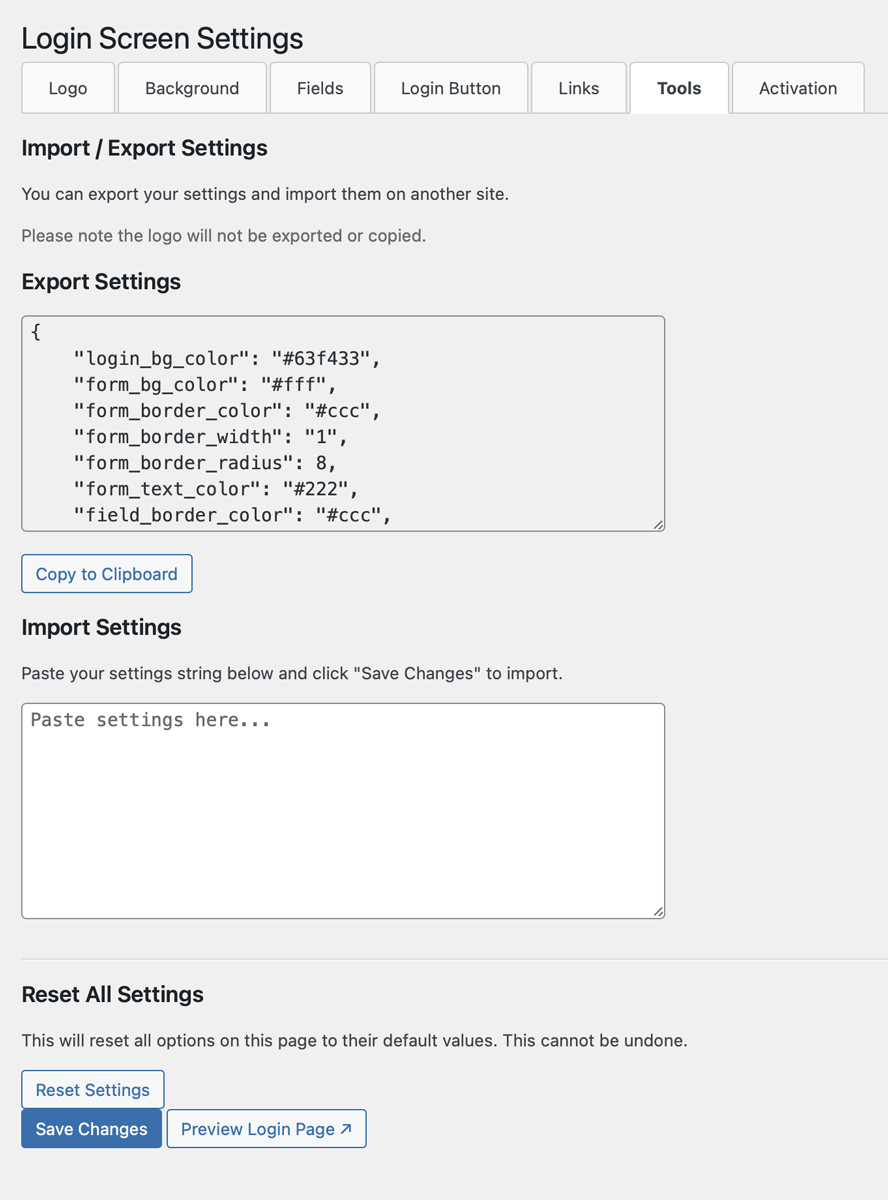Click the Reset All Settings heading
Screen dimensions: 888x1200
click(x=112, y=994)
